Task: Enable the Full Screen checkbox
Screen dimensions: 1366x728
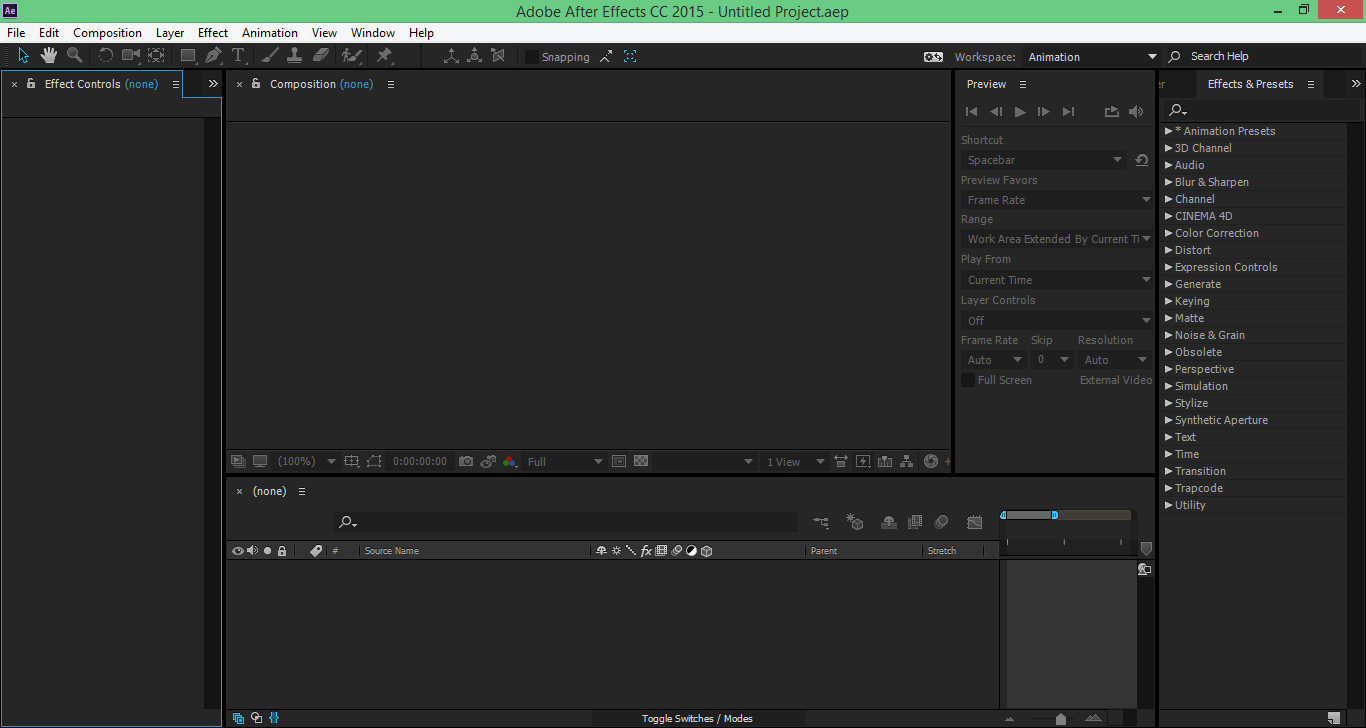Action: pos(968,380)
